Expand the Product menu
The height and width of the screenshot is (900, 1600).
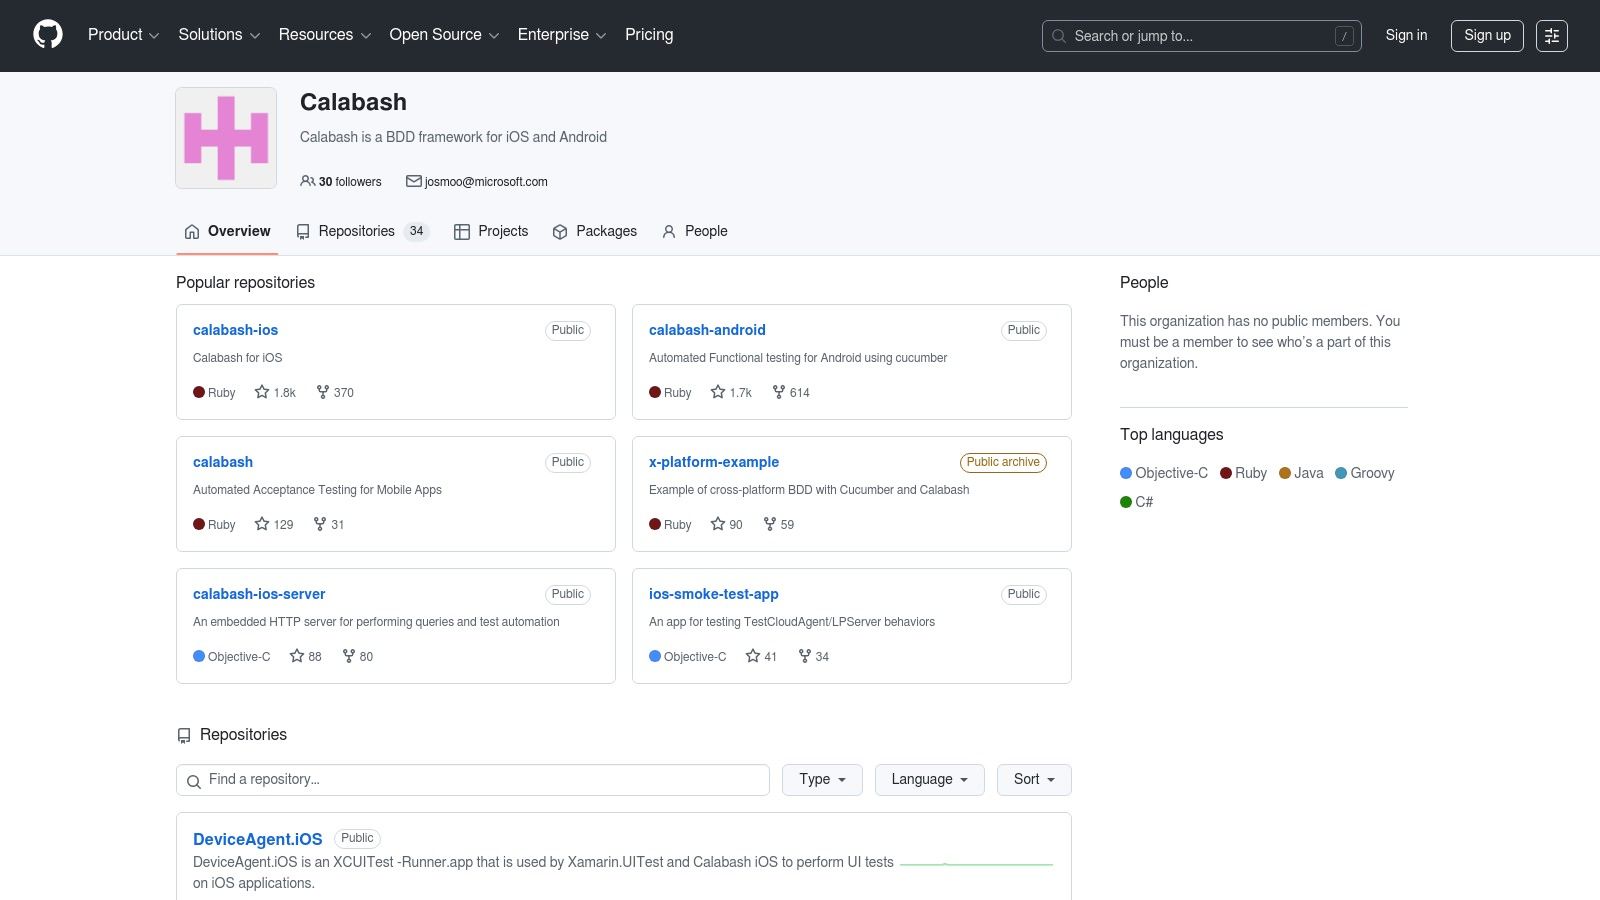[123, 35]
